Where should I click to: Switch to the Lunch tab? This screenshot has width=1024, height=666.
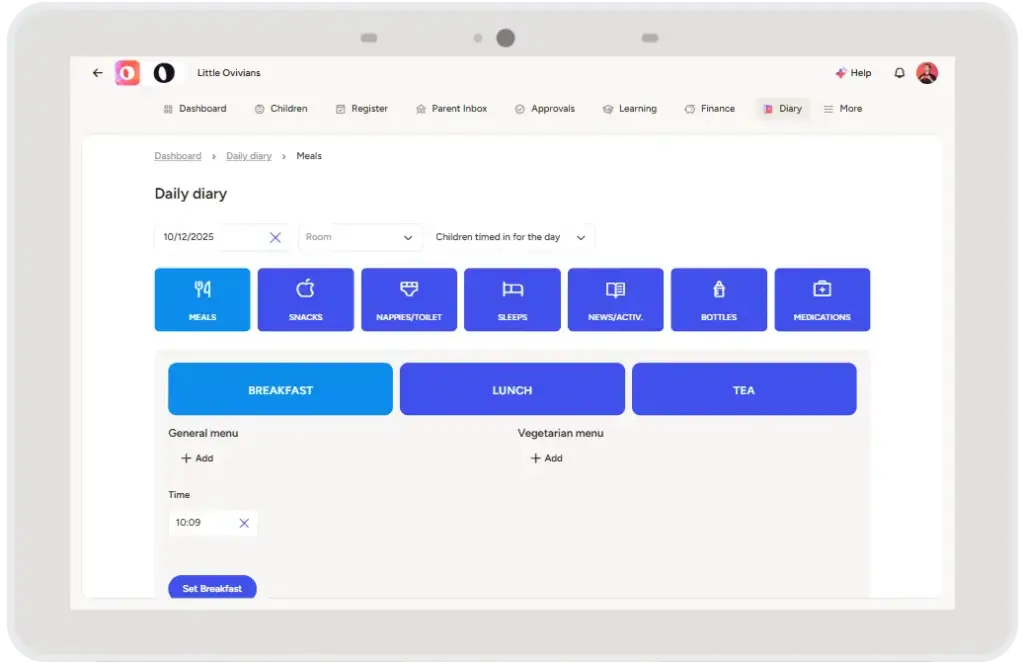pos(512,390)
